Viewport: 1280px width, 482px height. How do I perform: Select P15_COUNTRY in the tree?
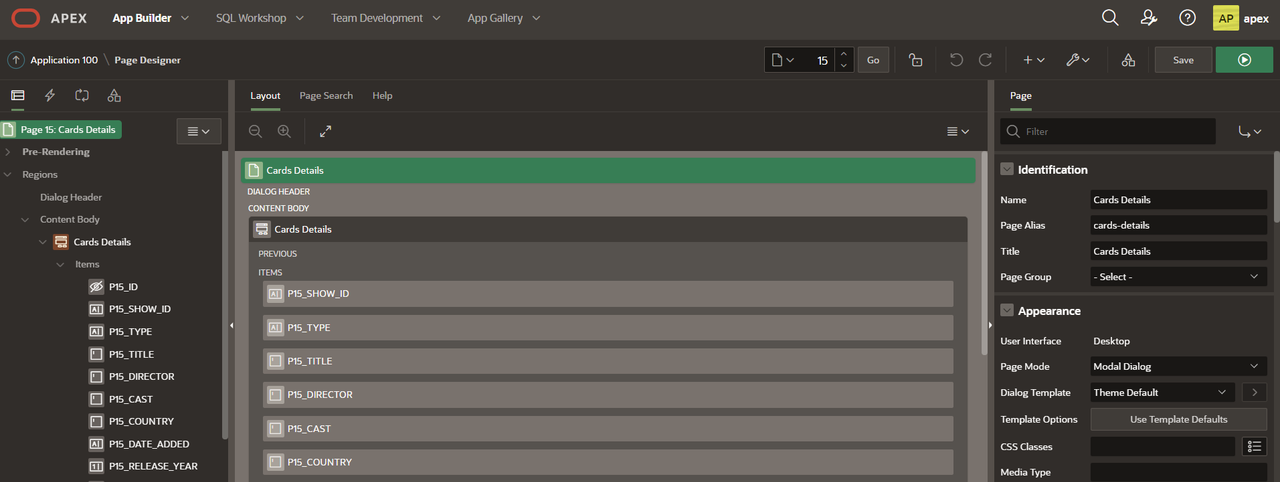pyautogui.click(x=131, y=421)
